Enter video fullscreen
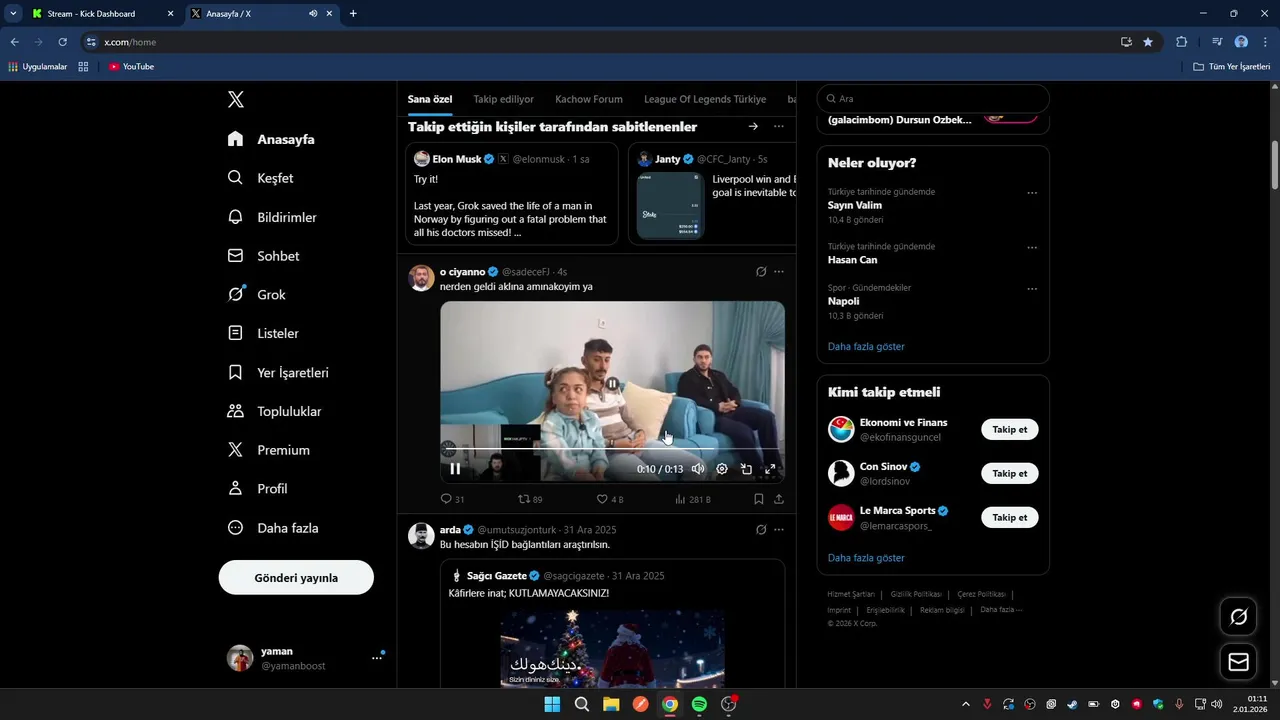Image resolution: width=1280 pixels, height=720 pixels. pos(770,468)
